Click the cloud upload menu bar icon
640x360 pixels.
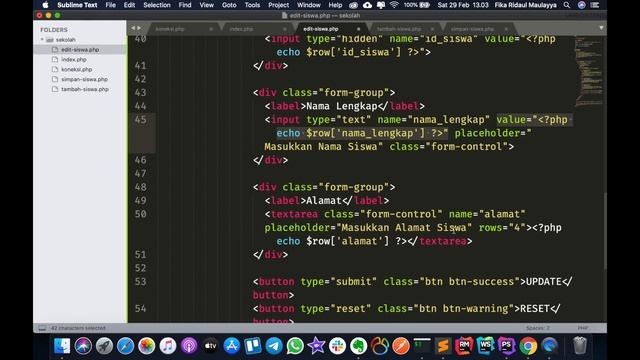pyautogui.click(x=367, y=5)
